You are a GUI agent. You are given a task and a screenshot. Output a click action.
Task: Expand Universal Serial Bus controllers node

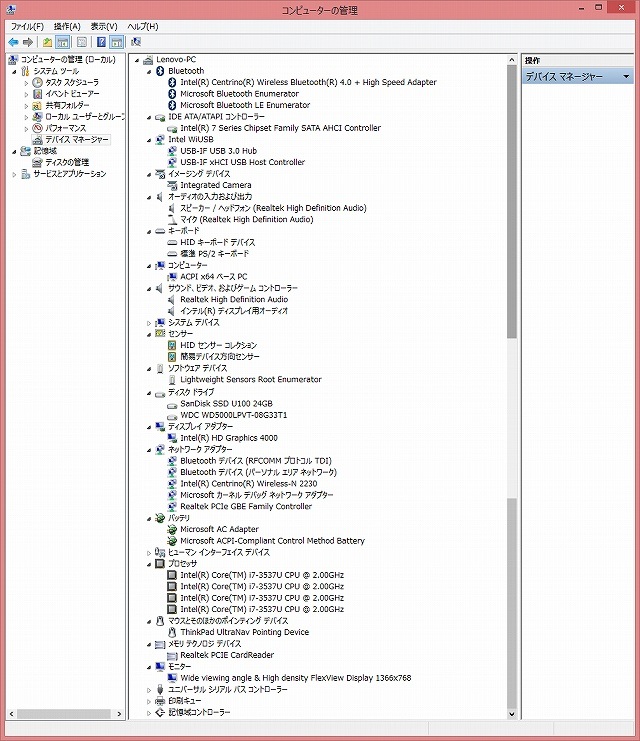[x=149, y=690]
